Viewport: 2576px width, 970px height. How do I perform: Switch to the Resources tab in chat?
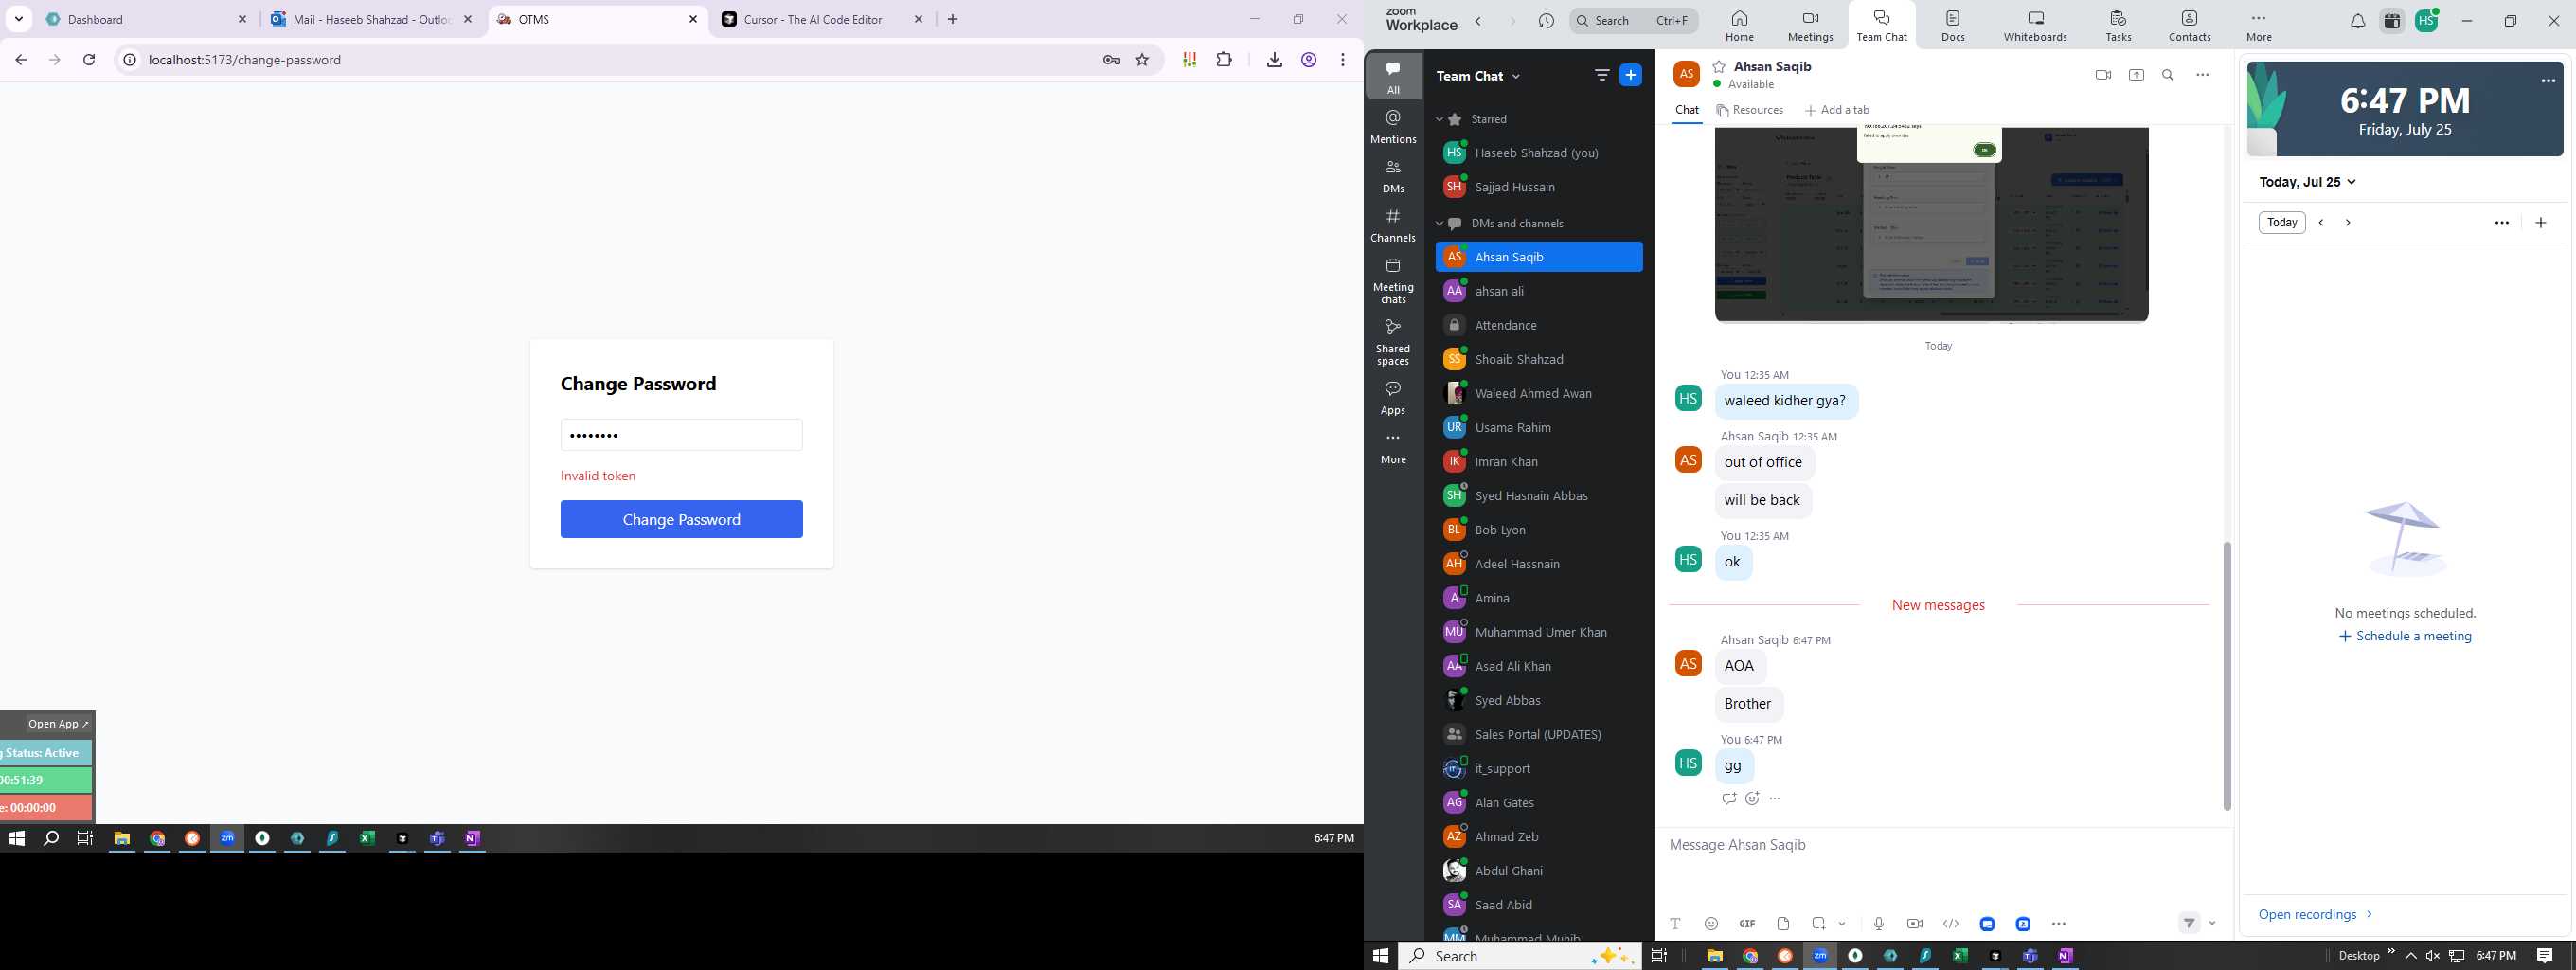click(x=1750, y=110)
